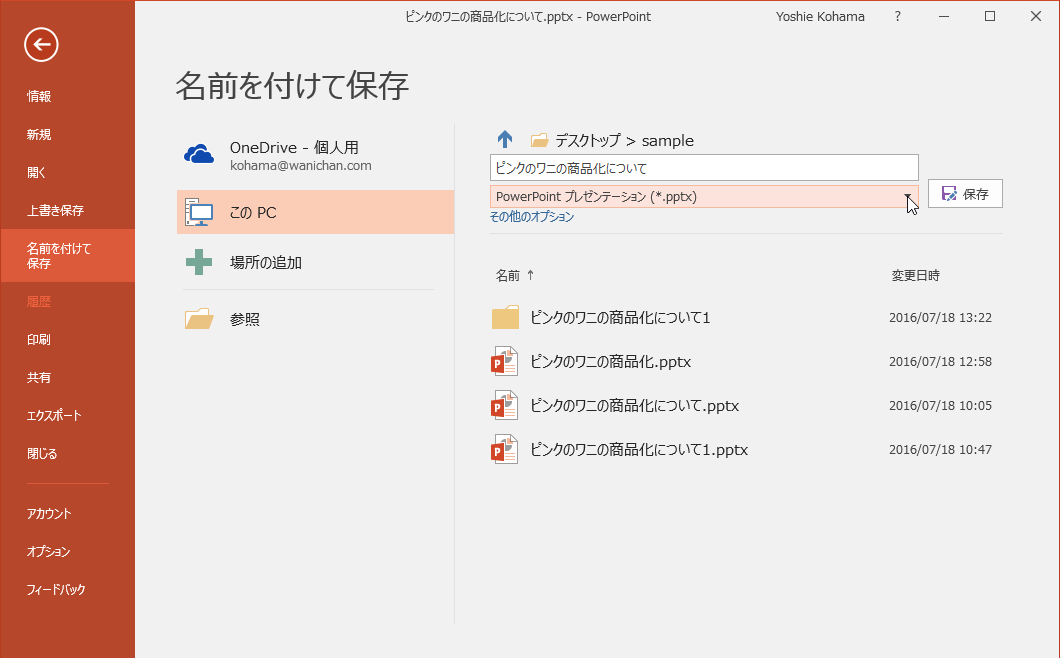Click the PowerPoint icon of ピンクのワニの商品化について1.pptx
1060x658 pixels.
click(x=504, y=449)
